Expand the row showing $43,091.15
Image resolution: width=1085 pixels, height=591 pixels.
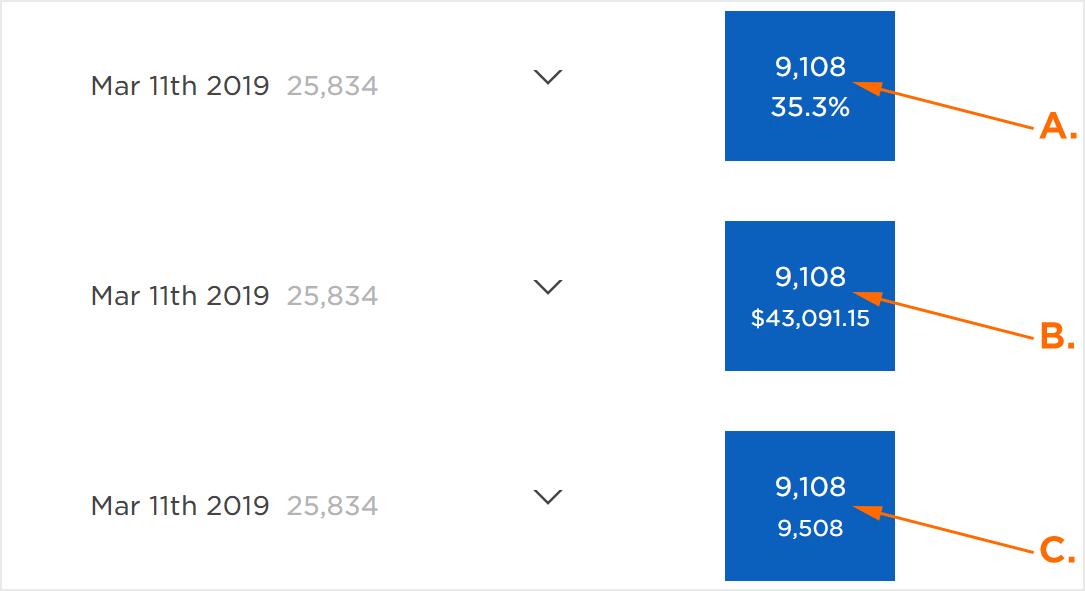(x=548, y=287)
